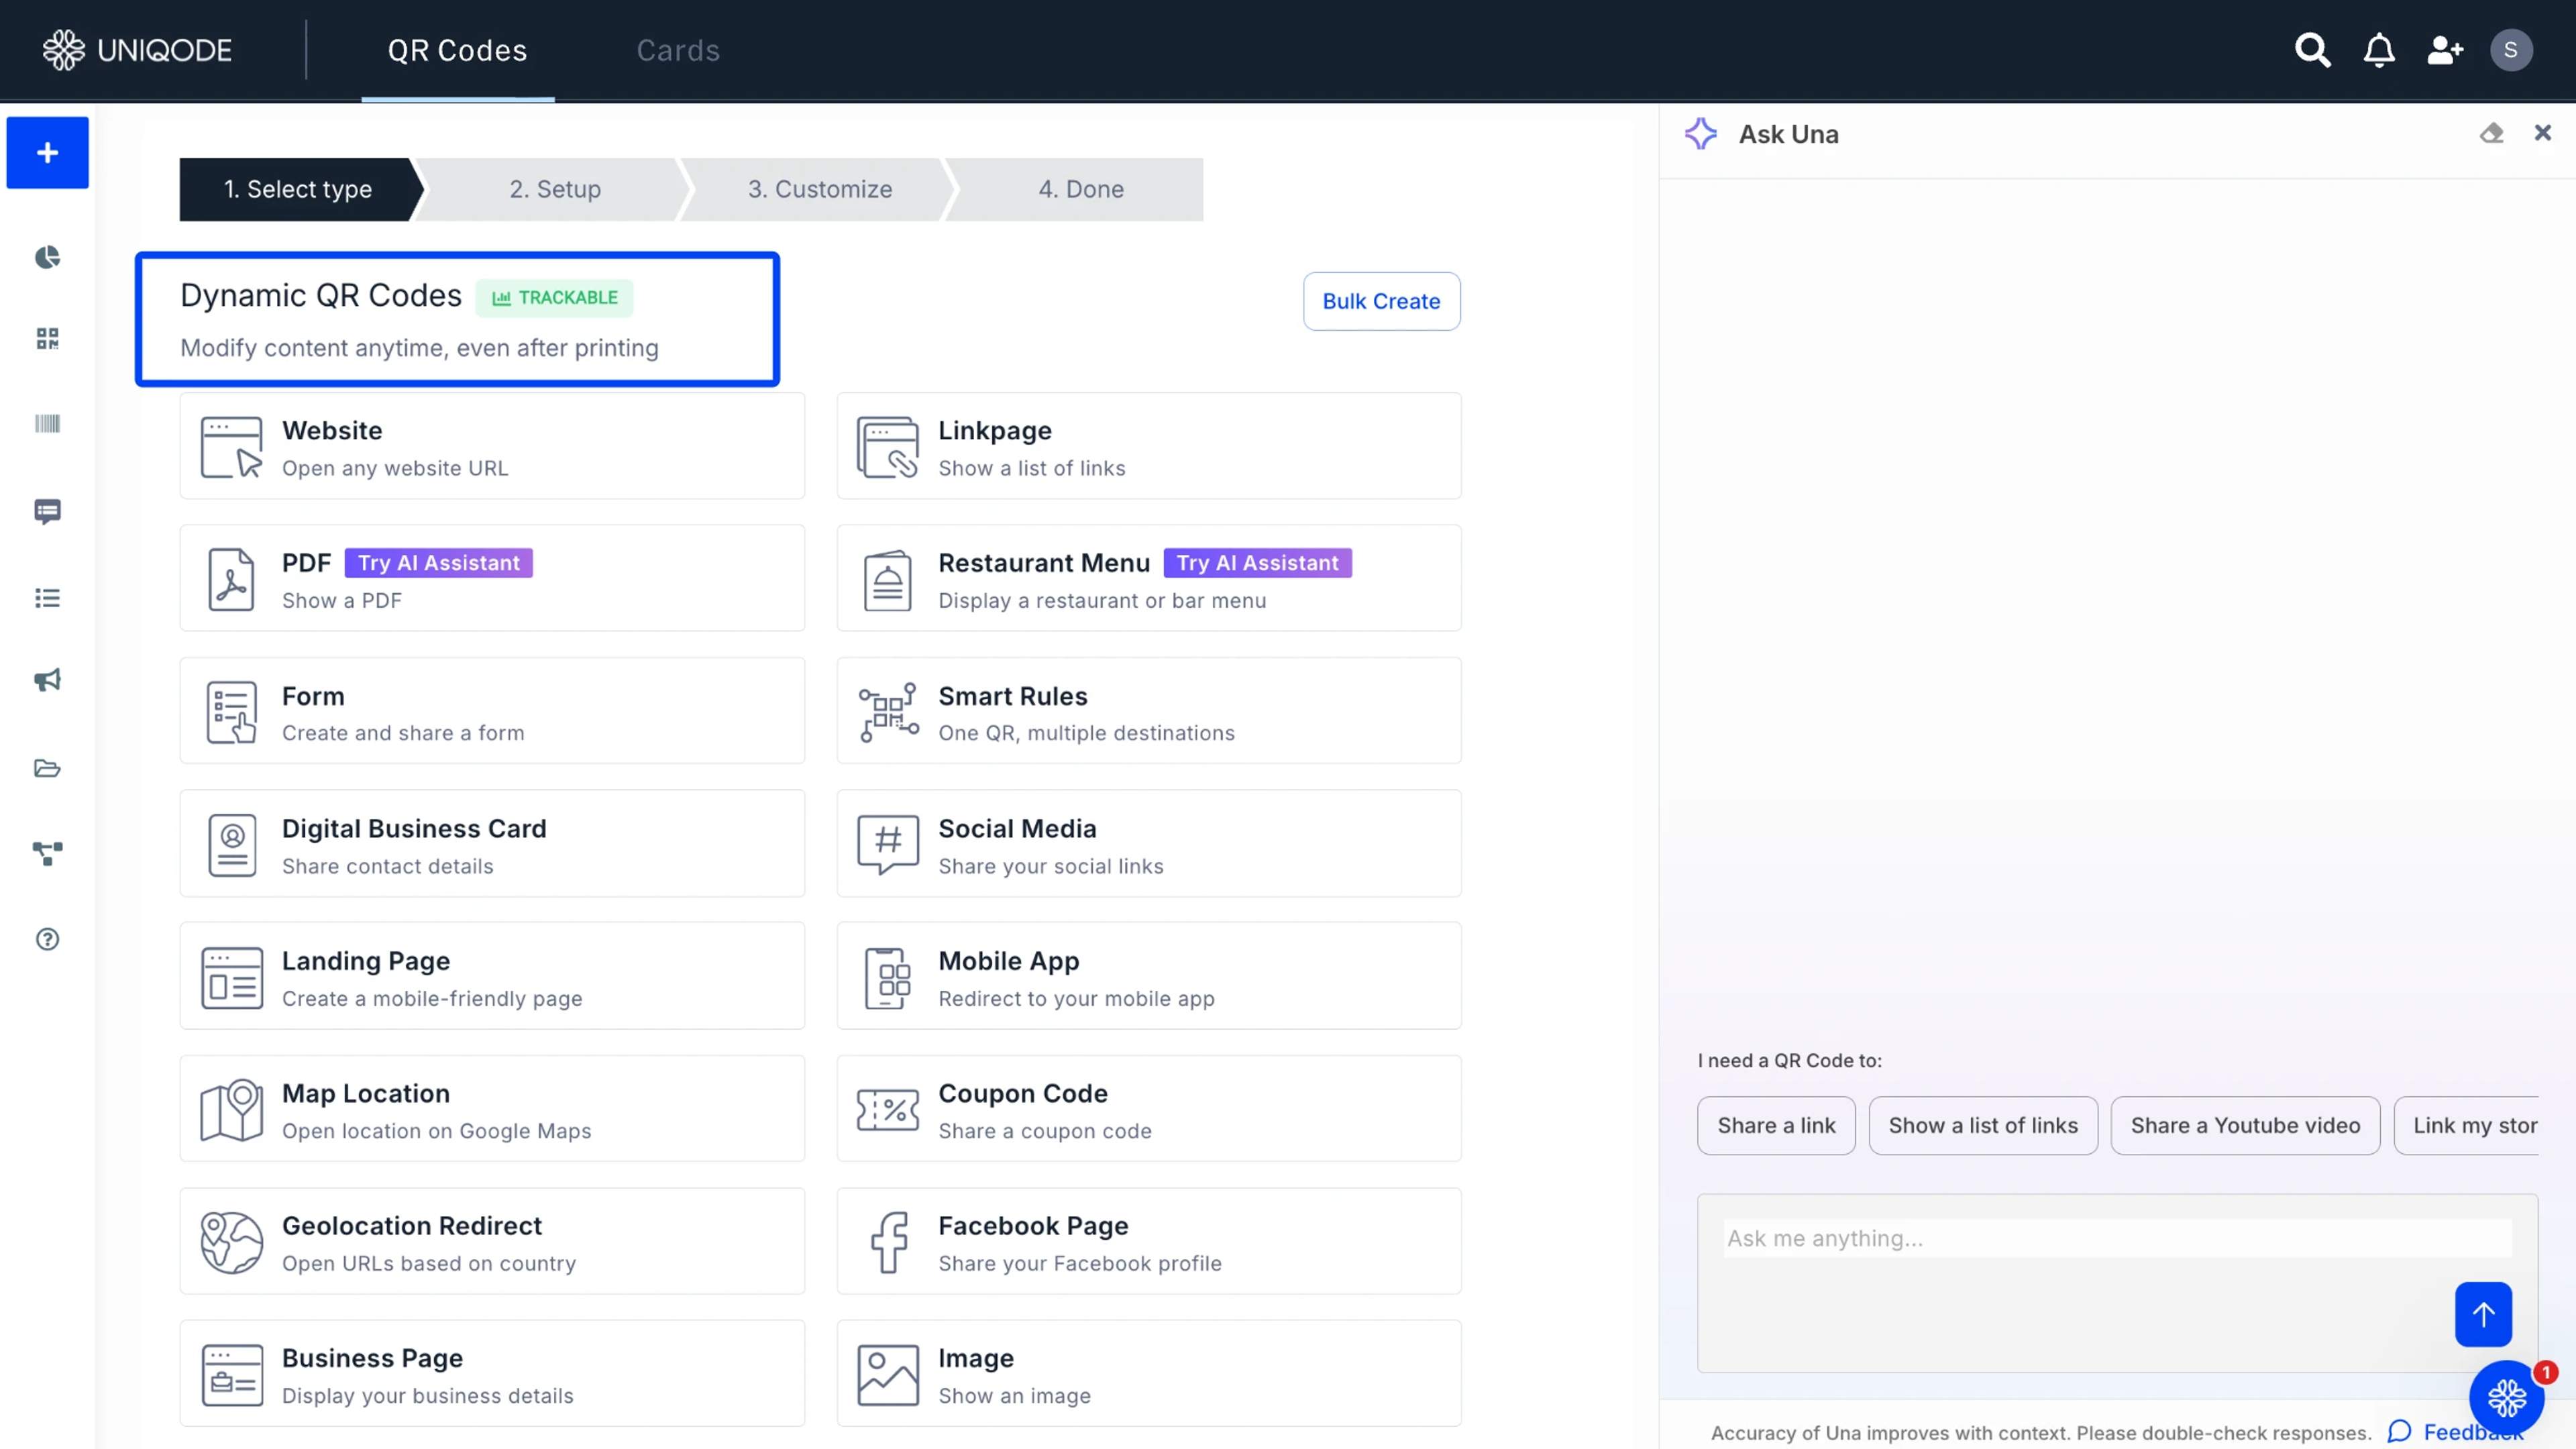Viewport: 2576px width, 1449px height.
Task: Click 'Redirect to your mobile app' text
Action: (x=1076, y=999)
